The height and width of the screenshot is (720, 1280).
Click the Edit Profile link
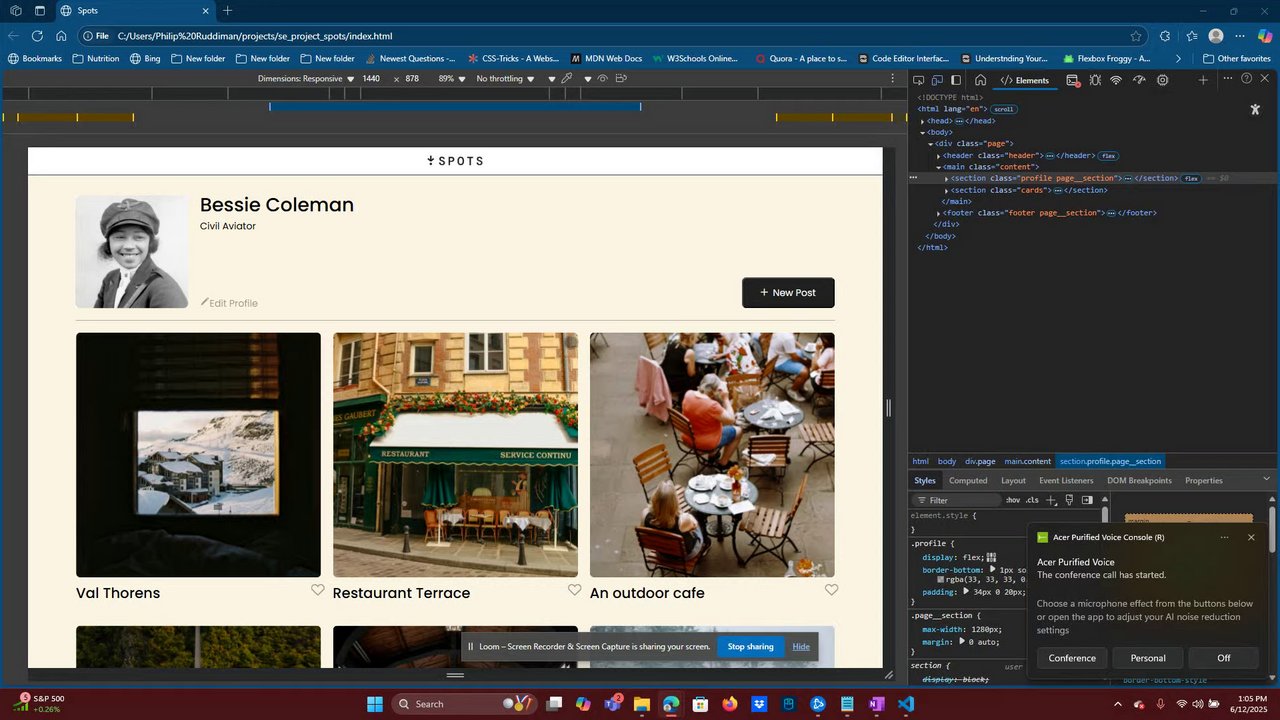[229, 303]
